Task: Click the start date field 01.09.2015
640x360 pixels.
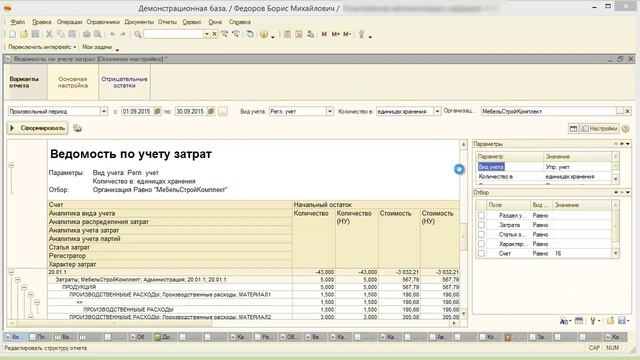Action: pos(137,111)
